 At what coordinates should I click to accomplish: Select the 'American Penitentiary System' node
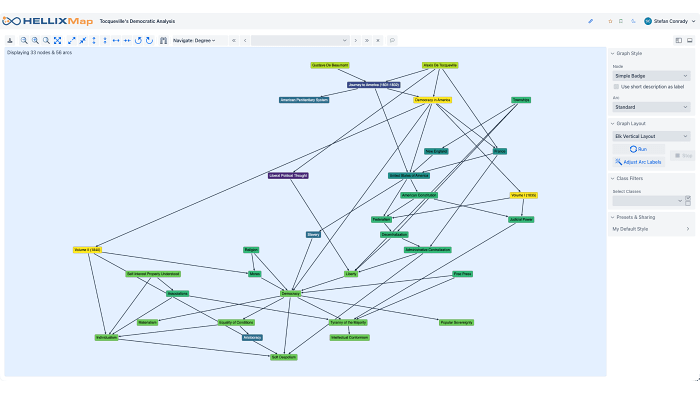pos(304,100)
